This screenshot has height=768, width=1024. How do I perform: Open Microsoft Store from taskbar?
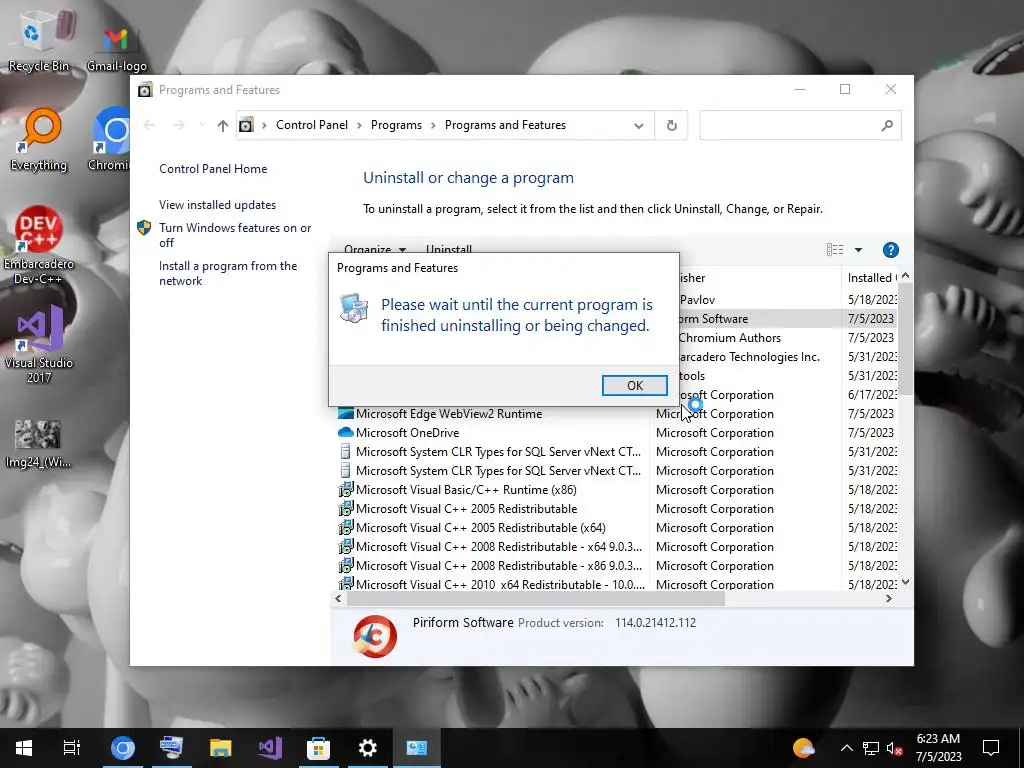319,748
